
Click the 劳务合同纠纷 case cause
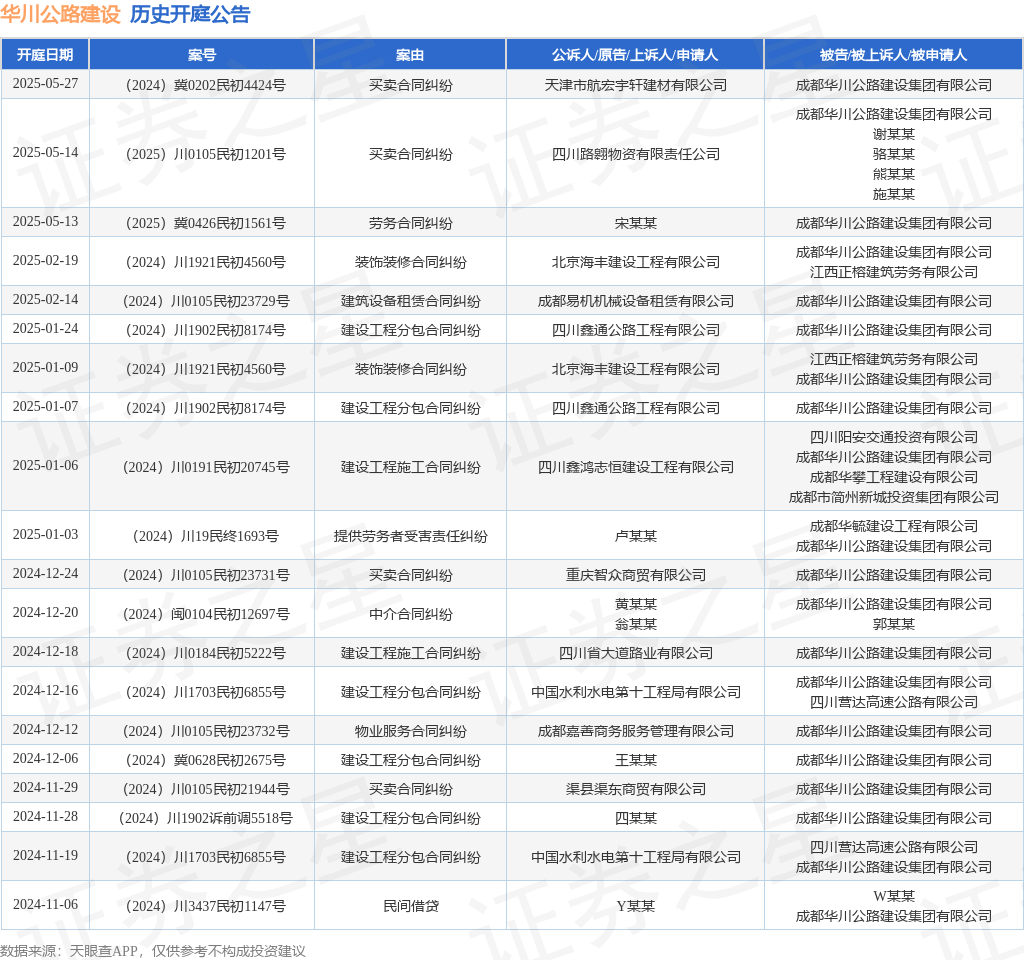coord(410,223)
